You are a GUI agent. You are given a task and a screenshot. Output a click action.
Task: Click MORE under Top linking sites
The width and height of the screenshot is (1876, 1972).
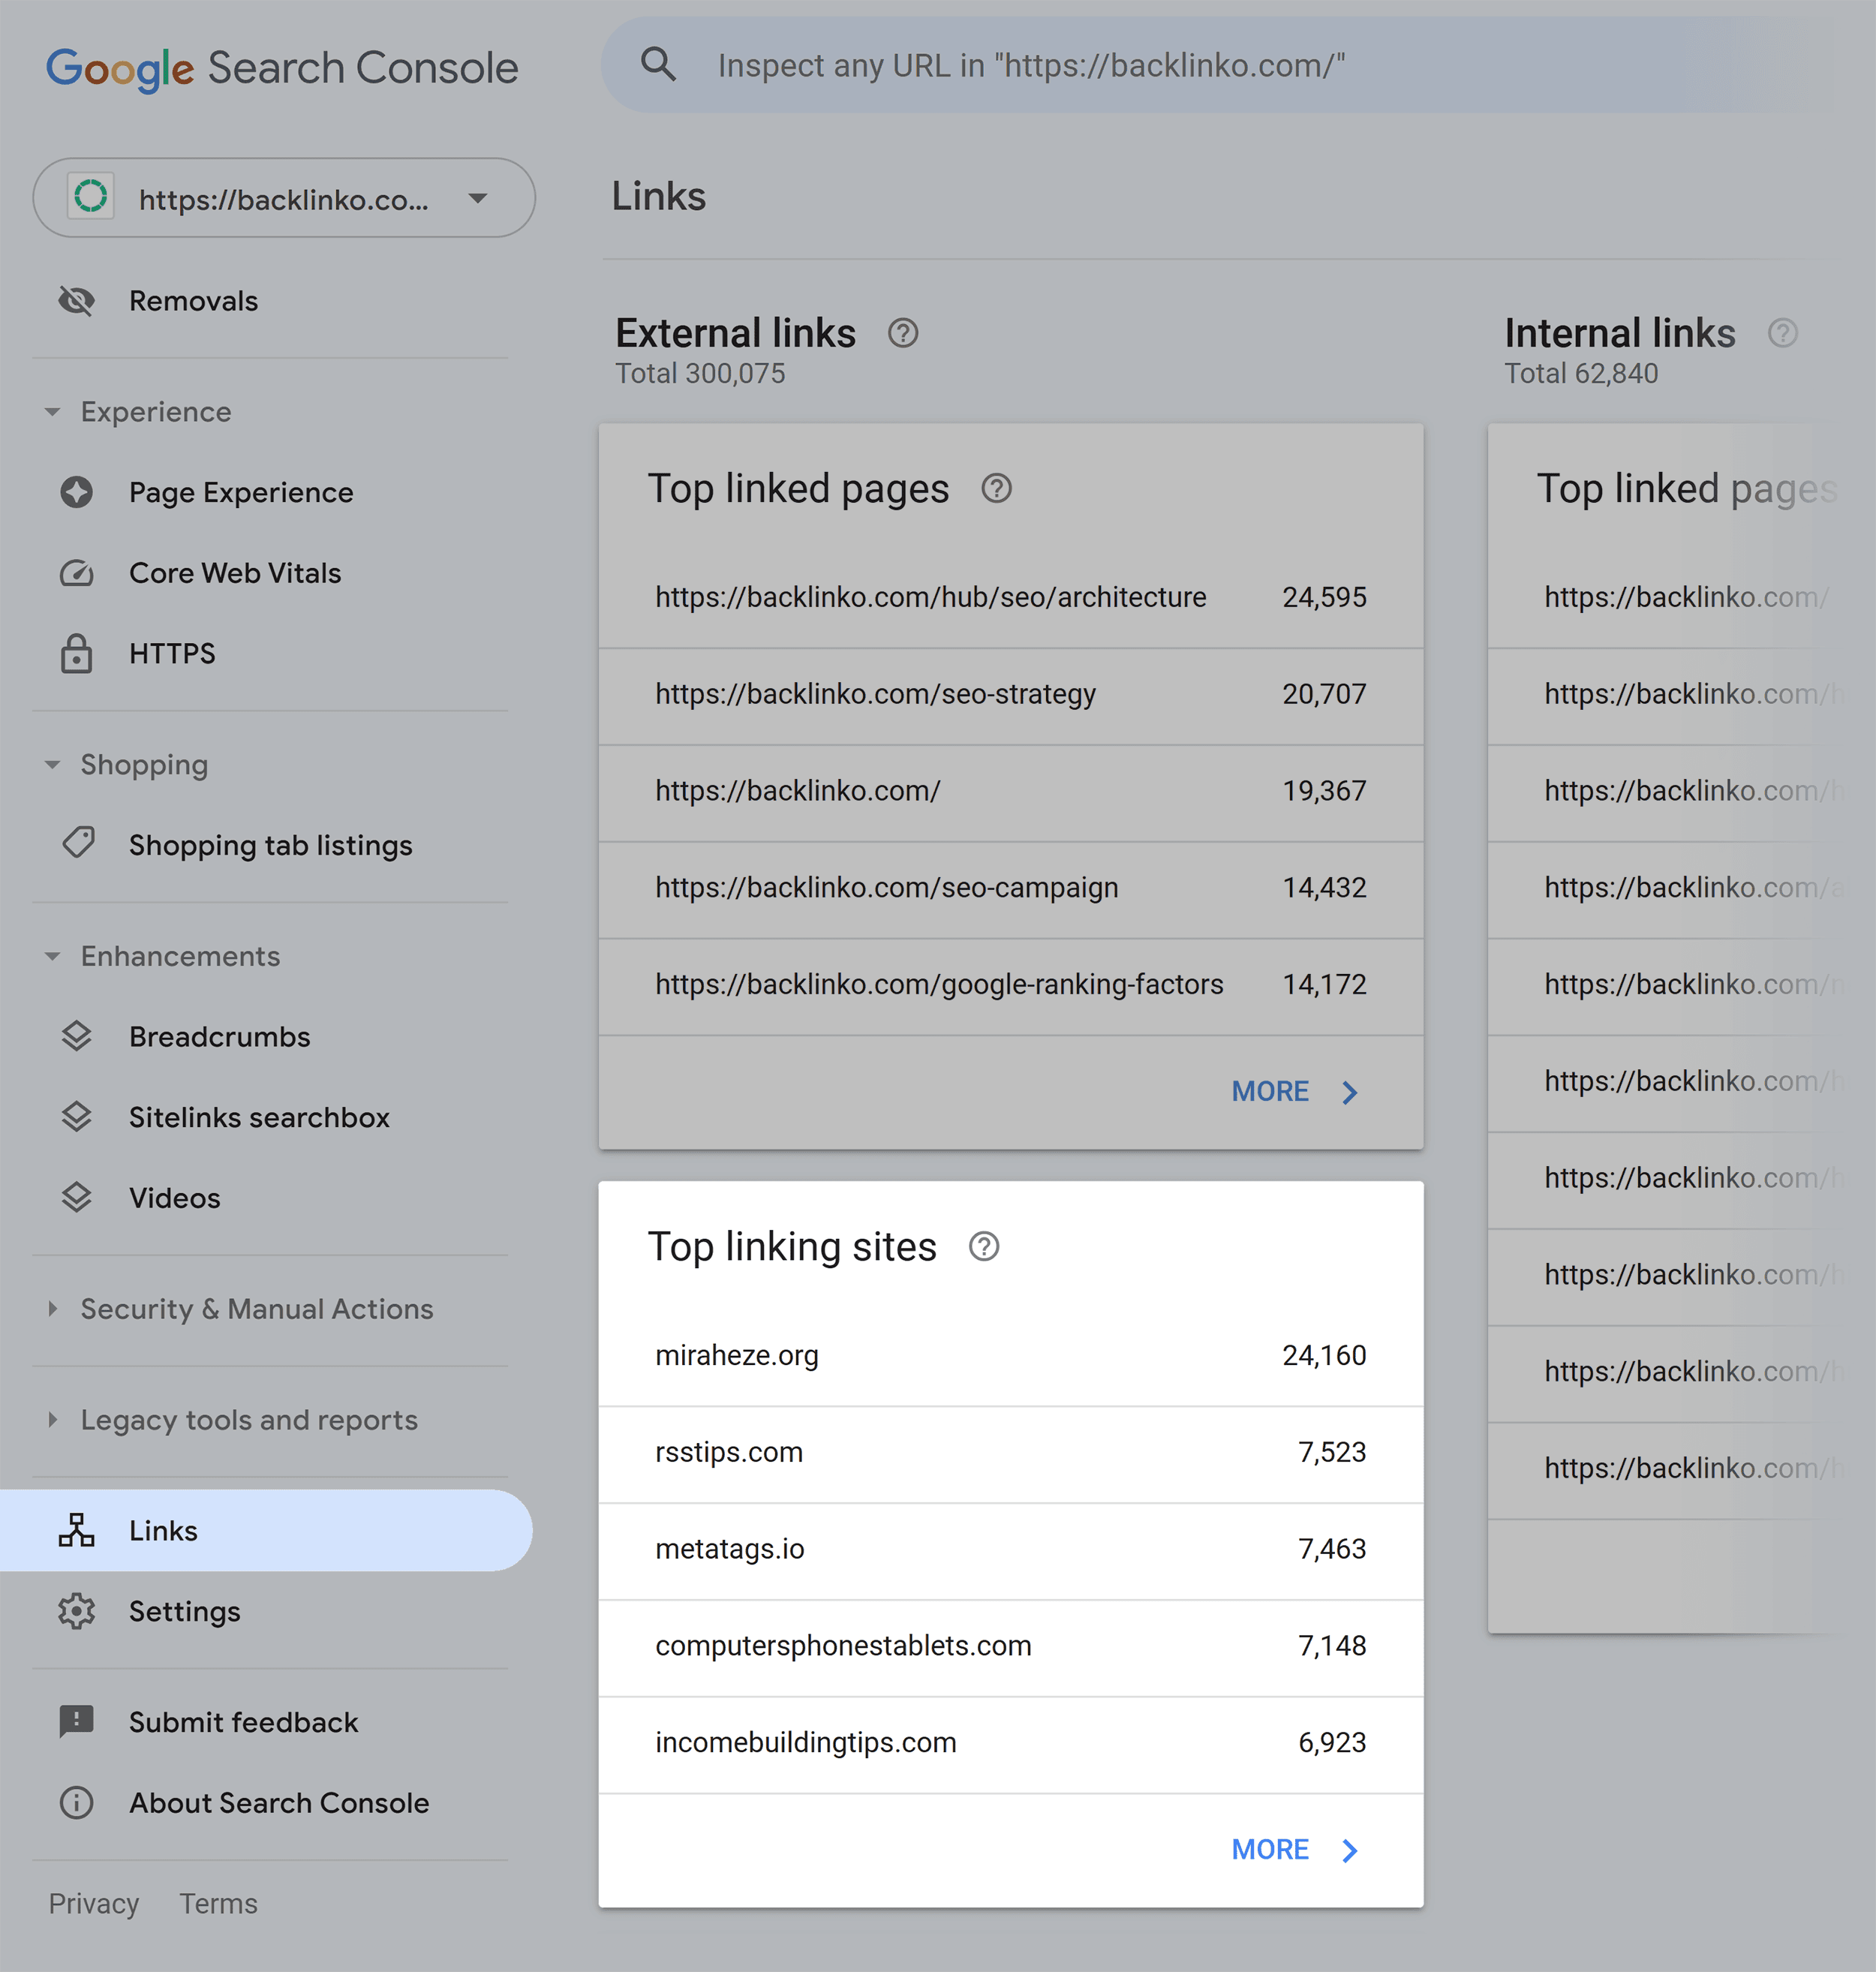click(1270, 1849)
